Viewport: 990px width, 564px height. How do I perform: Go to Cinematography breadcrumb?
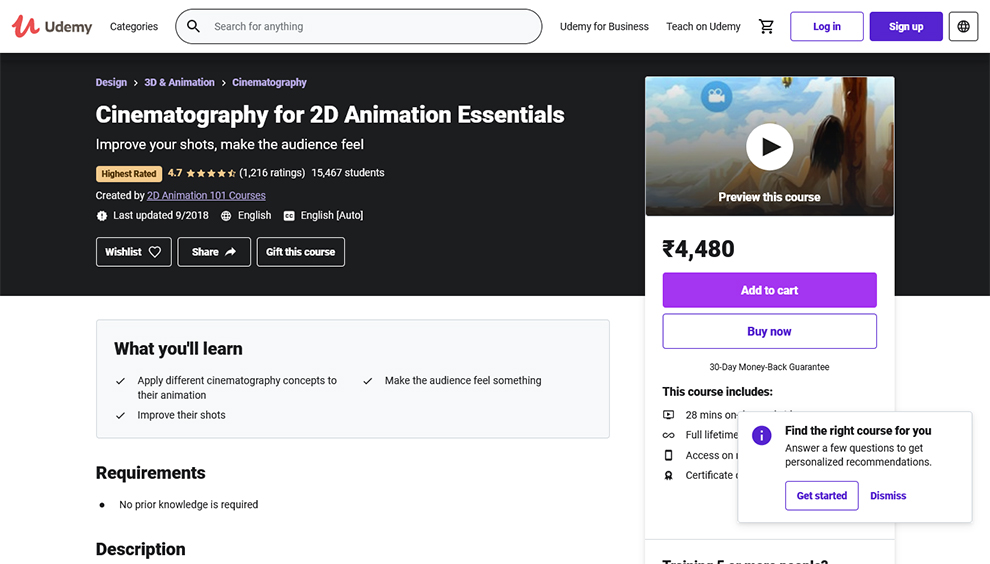tap(269, 83)
